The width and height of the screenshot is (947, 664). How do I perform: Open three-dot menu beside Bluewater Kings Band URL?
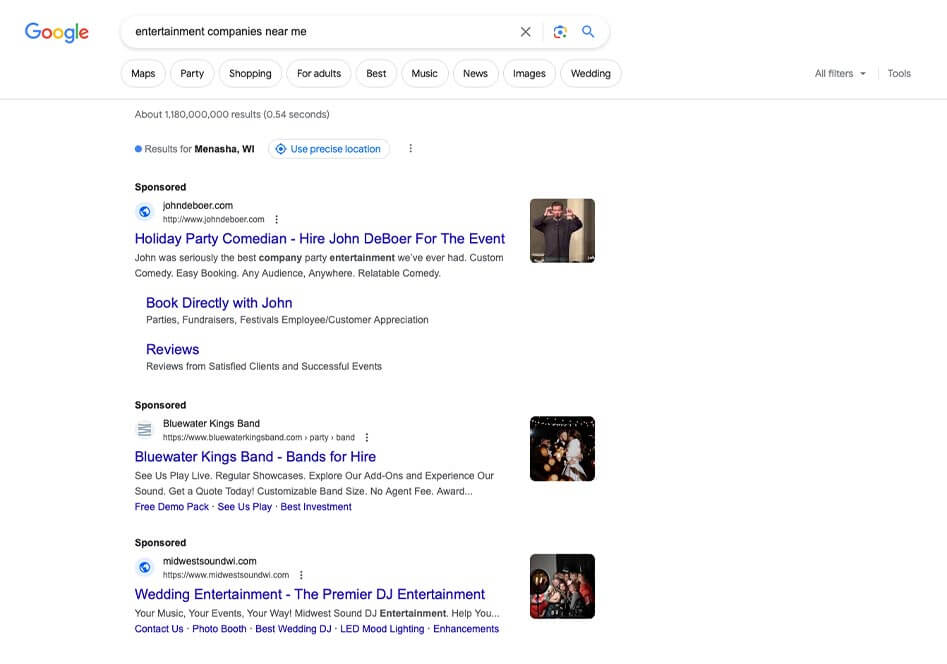click(367, 438)
